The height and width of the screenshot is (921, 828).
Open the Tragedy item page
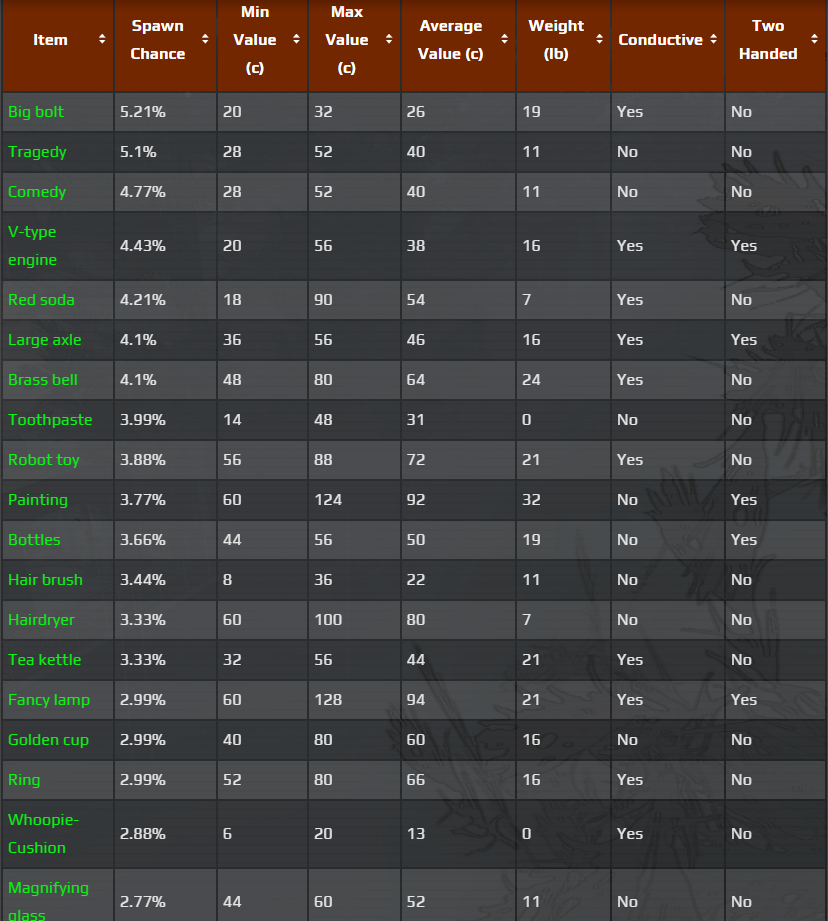pos(37,152)
